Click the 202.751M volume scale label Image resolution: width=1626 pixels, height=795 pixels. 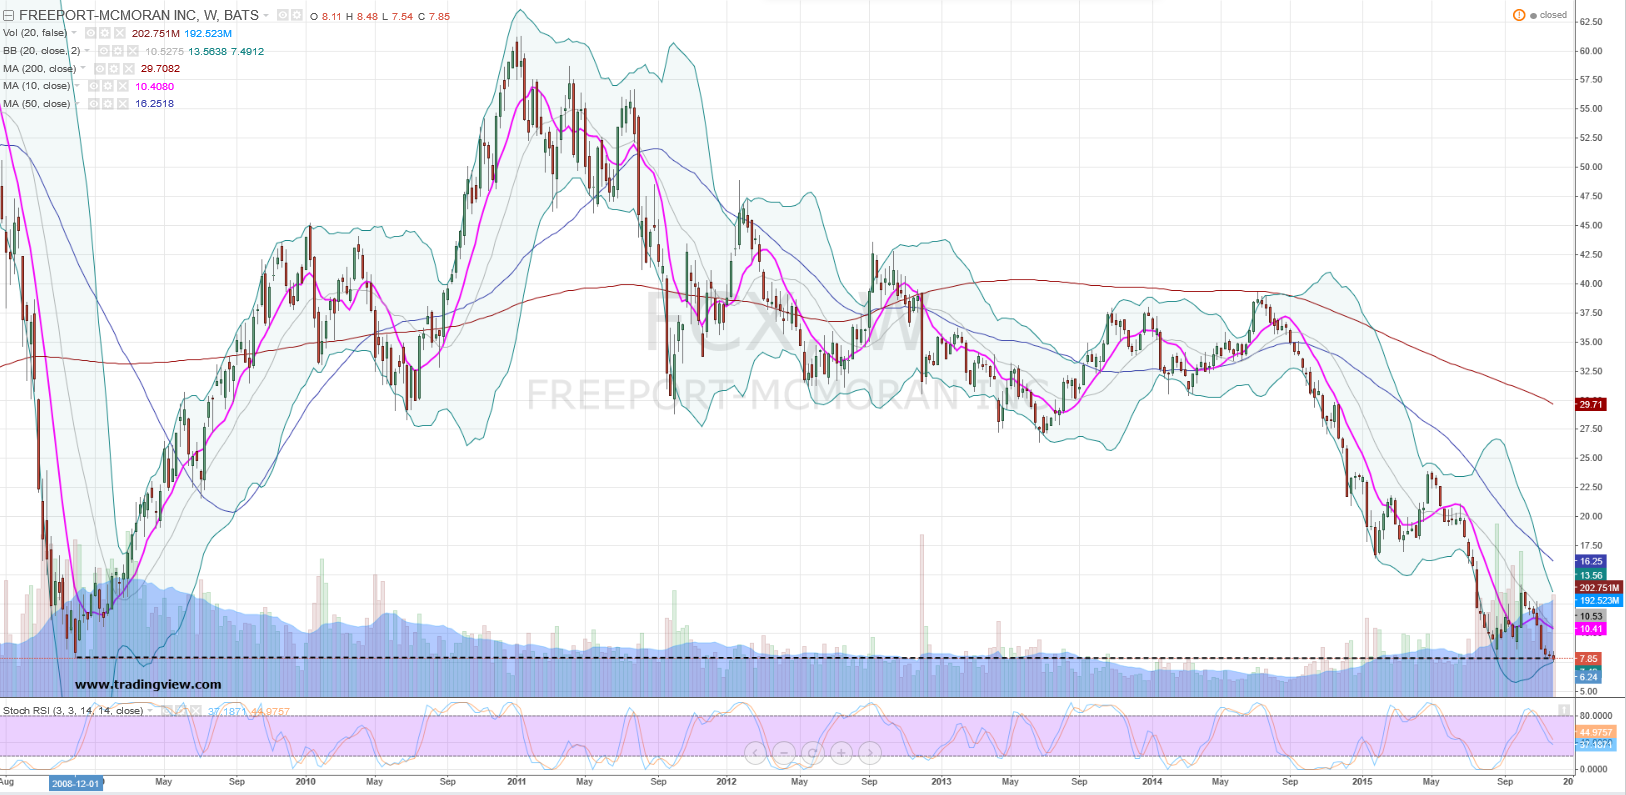click(1599, 588)
